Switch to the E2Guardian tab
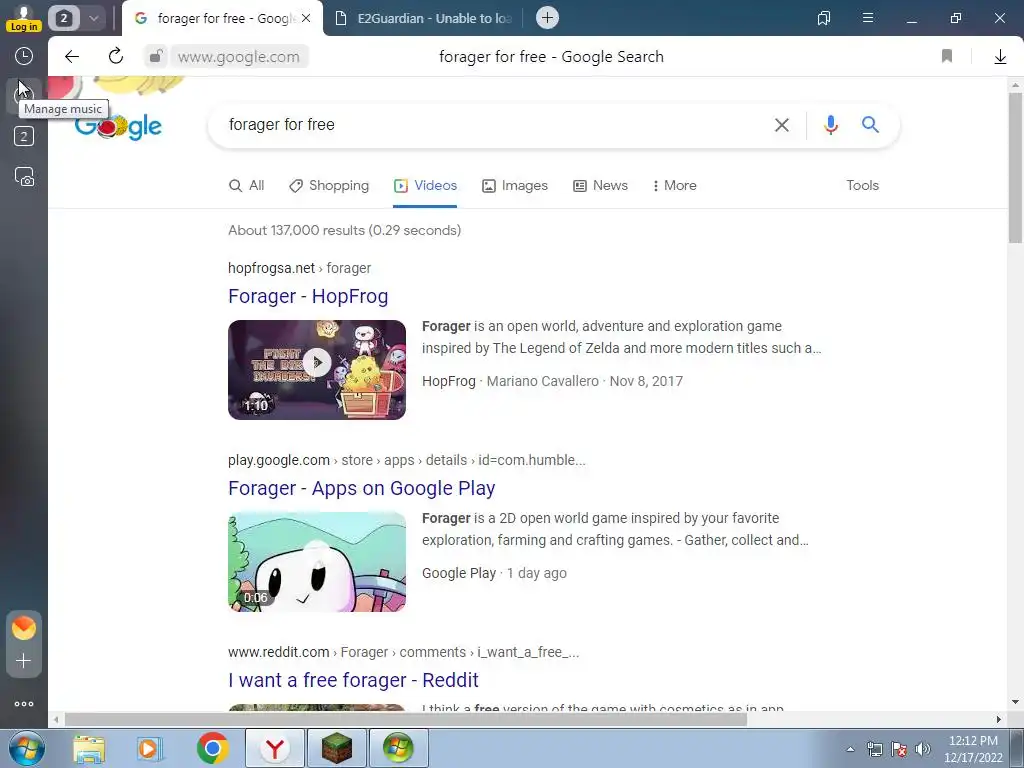1024x768 pixels. pos(424,18)
